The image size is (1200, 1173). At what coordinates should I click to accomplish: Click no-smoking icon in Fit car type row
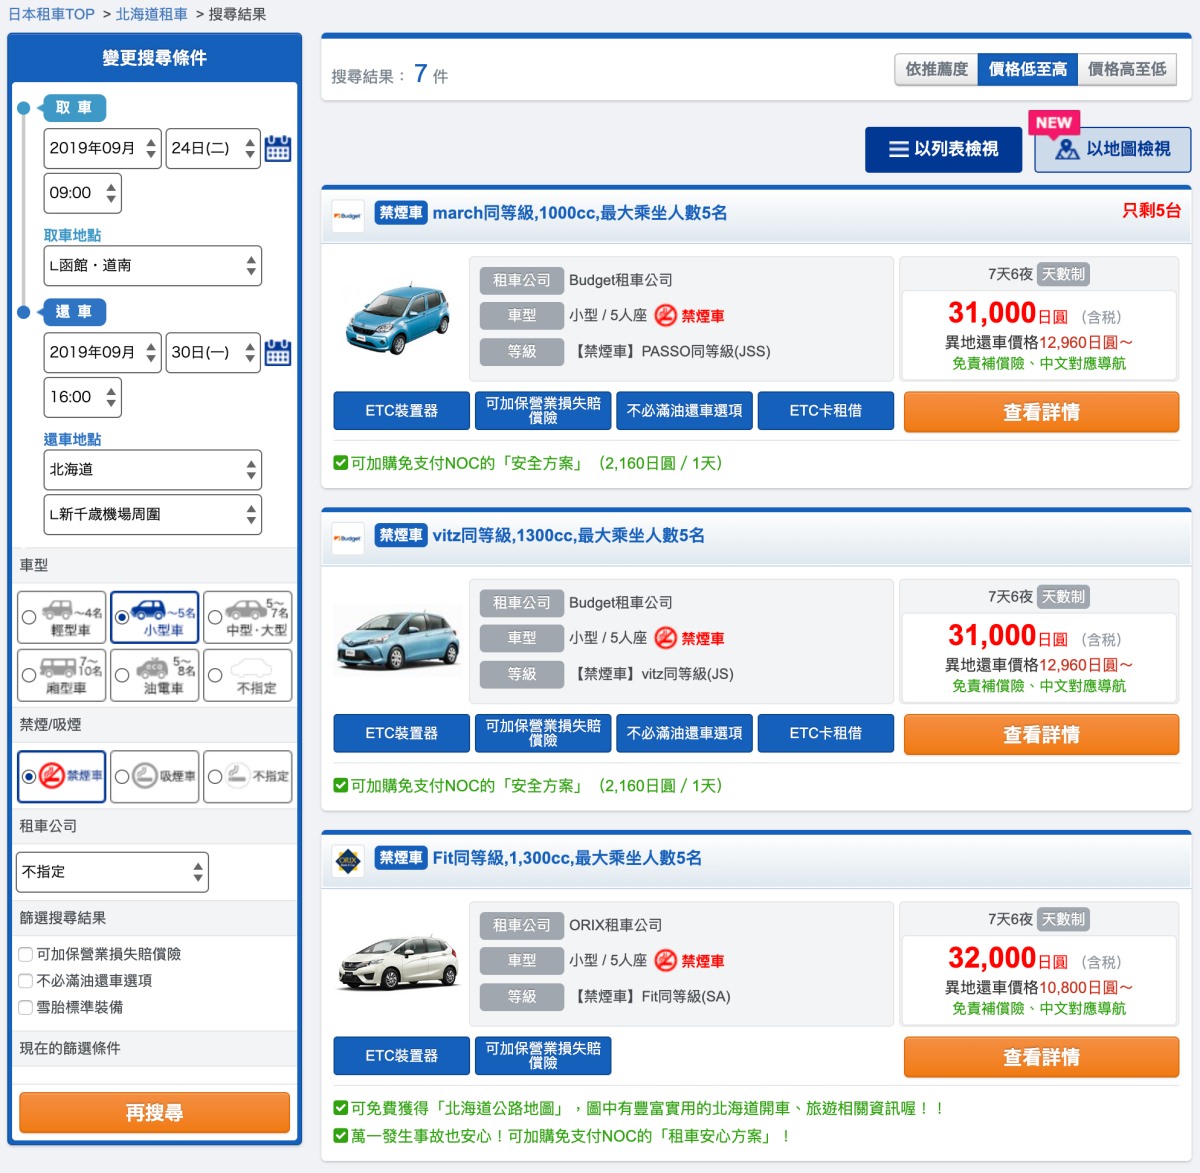[665, 960]
